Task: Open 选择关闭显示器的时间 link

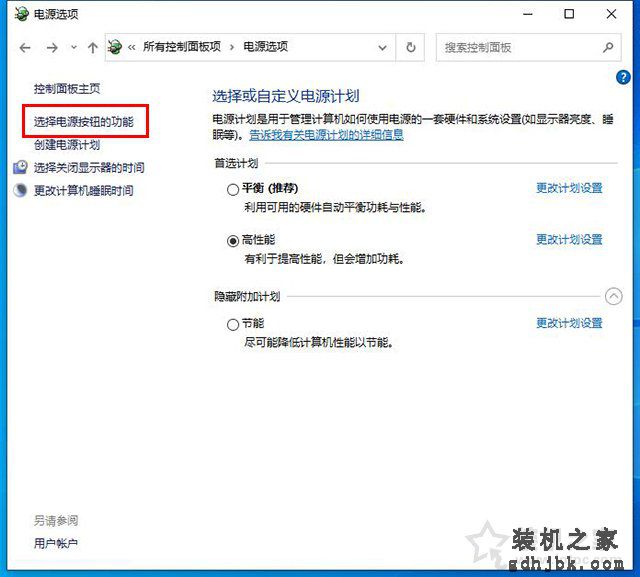Action: 89,167
